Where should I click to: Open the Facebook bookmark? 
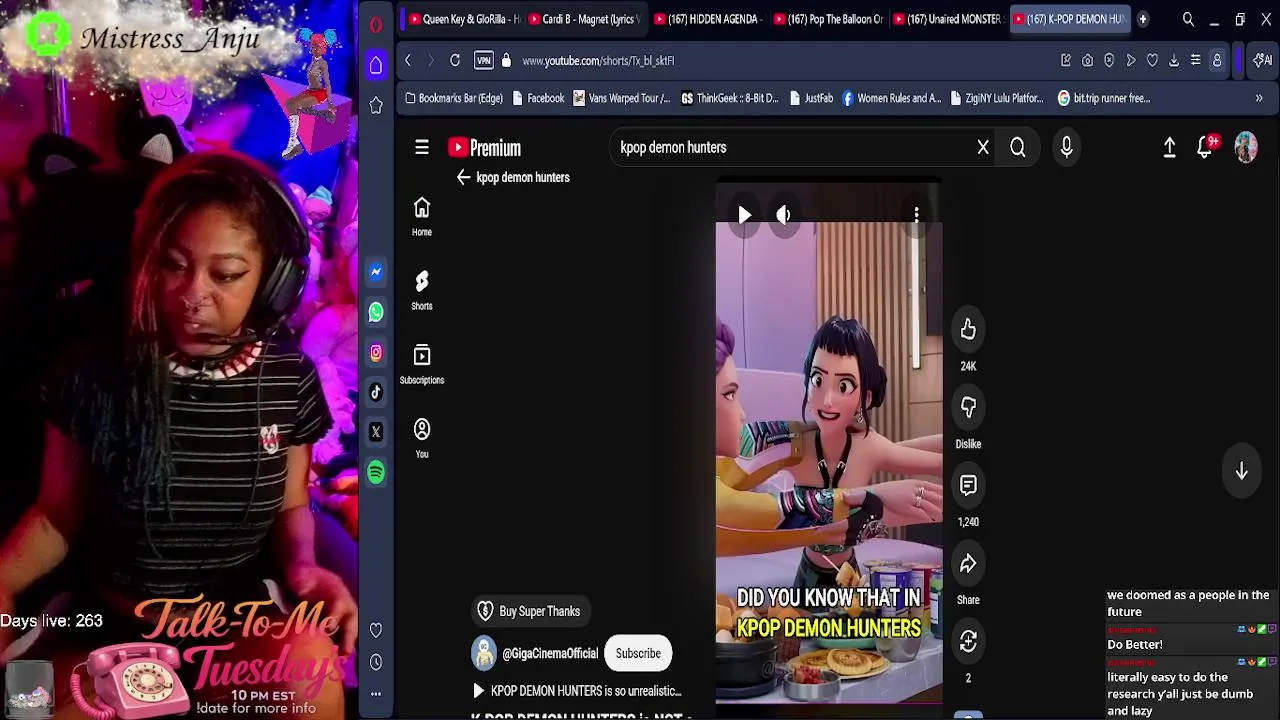(x=538, y=98)
